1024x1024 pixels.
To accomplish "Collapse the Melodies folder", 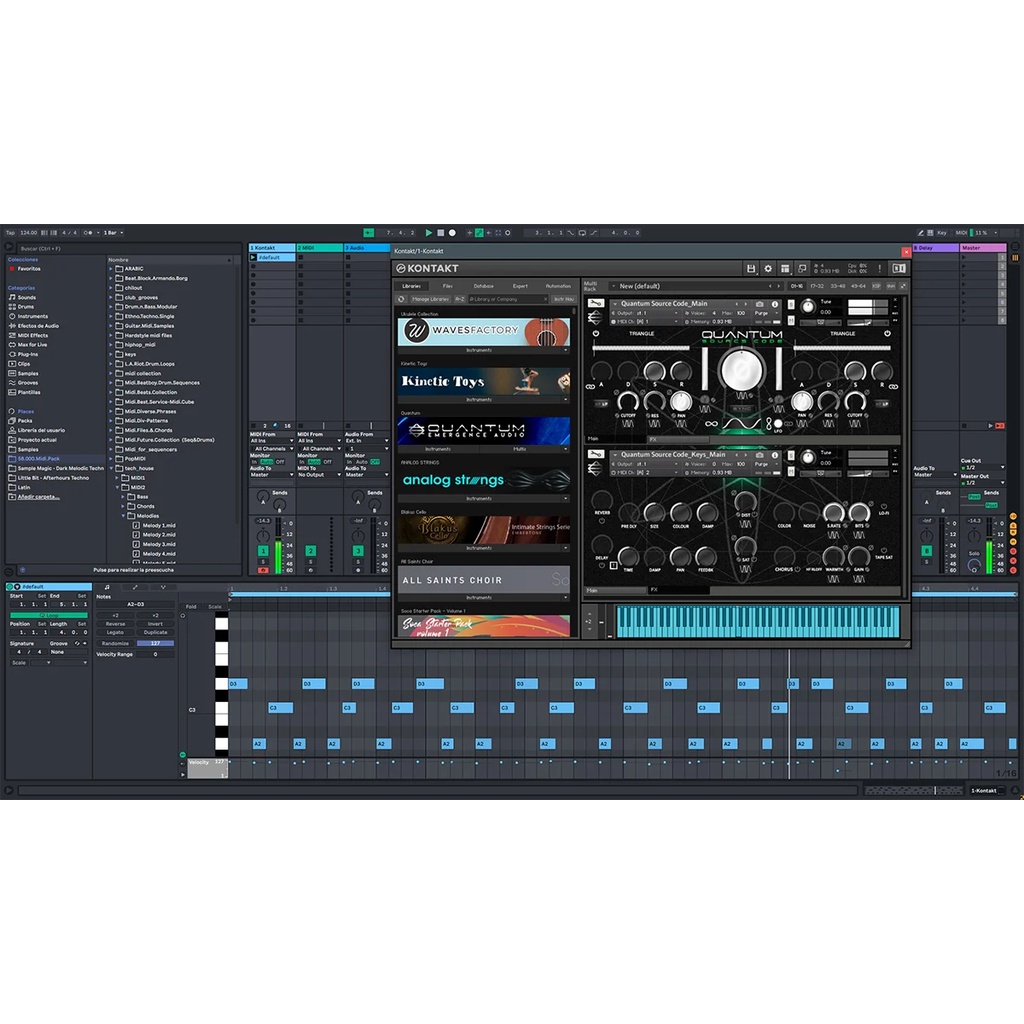I will 123,516.
